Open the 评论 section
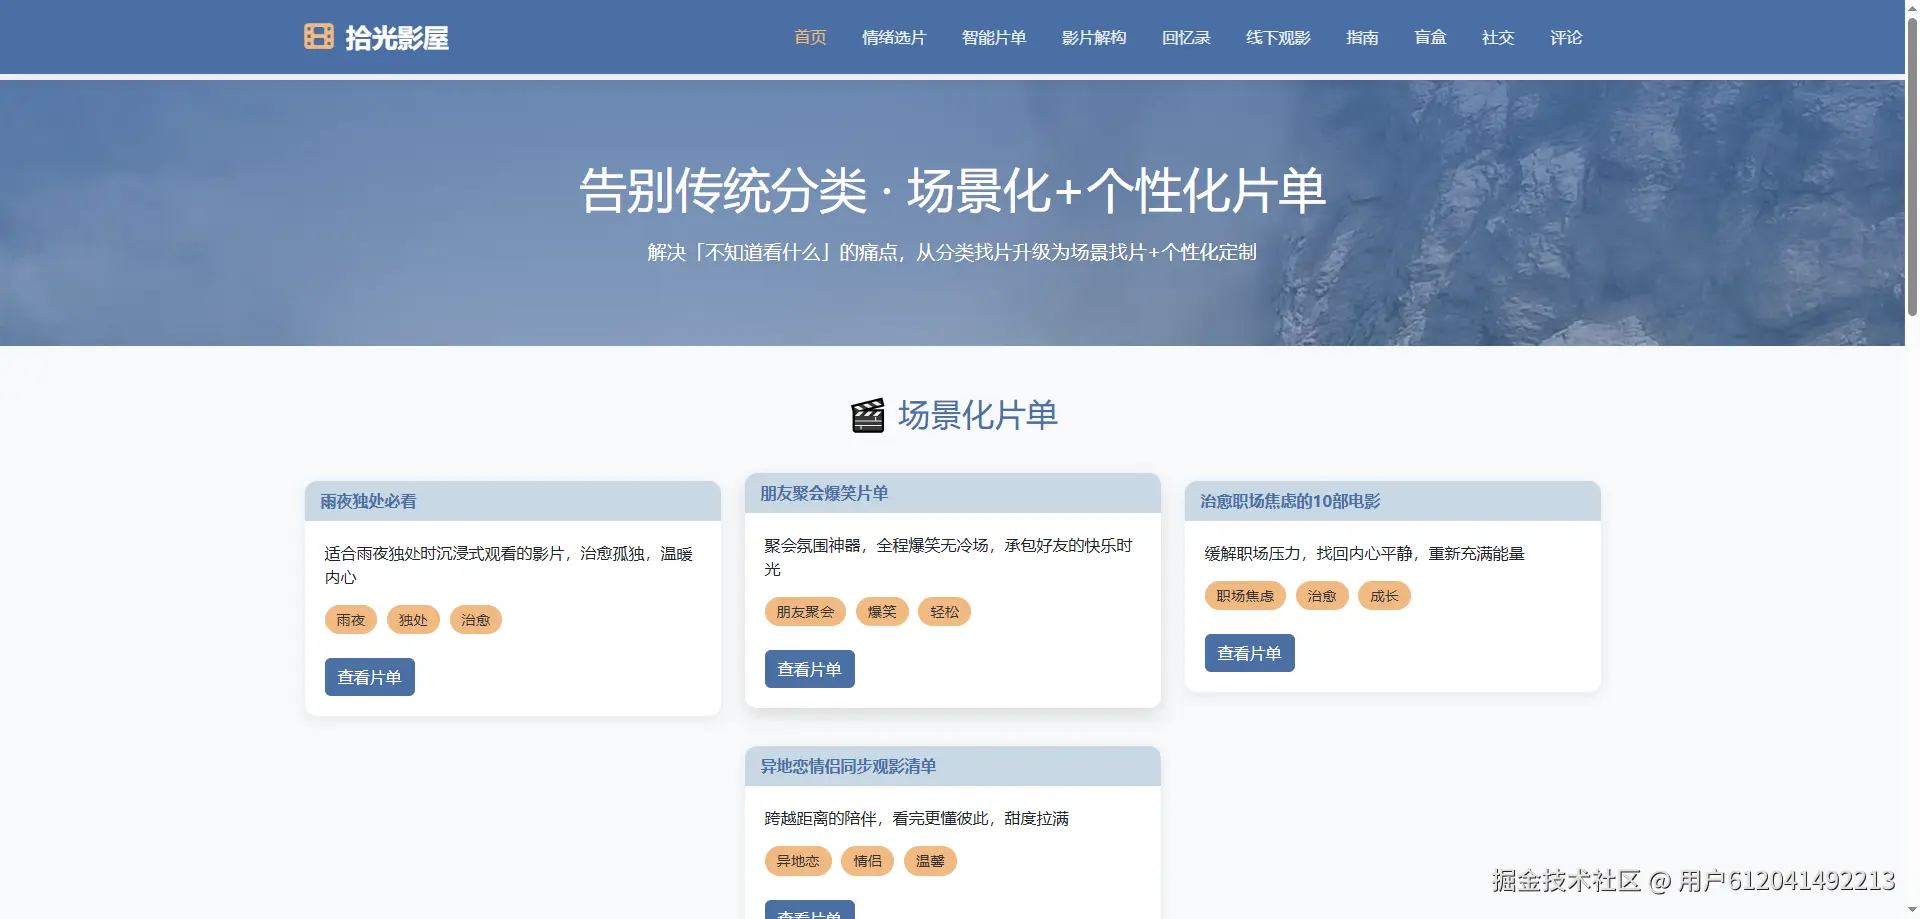This screenshot has width=1920, height=919. tap(1565, 37)
